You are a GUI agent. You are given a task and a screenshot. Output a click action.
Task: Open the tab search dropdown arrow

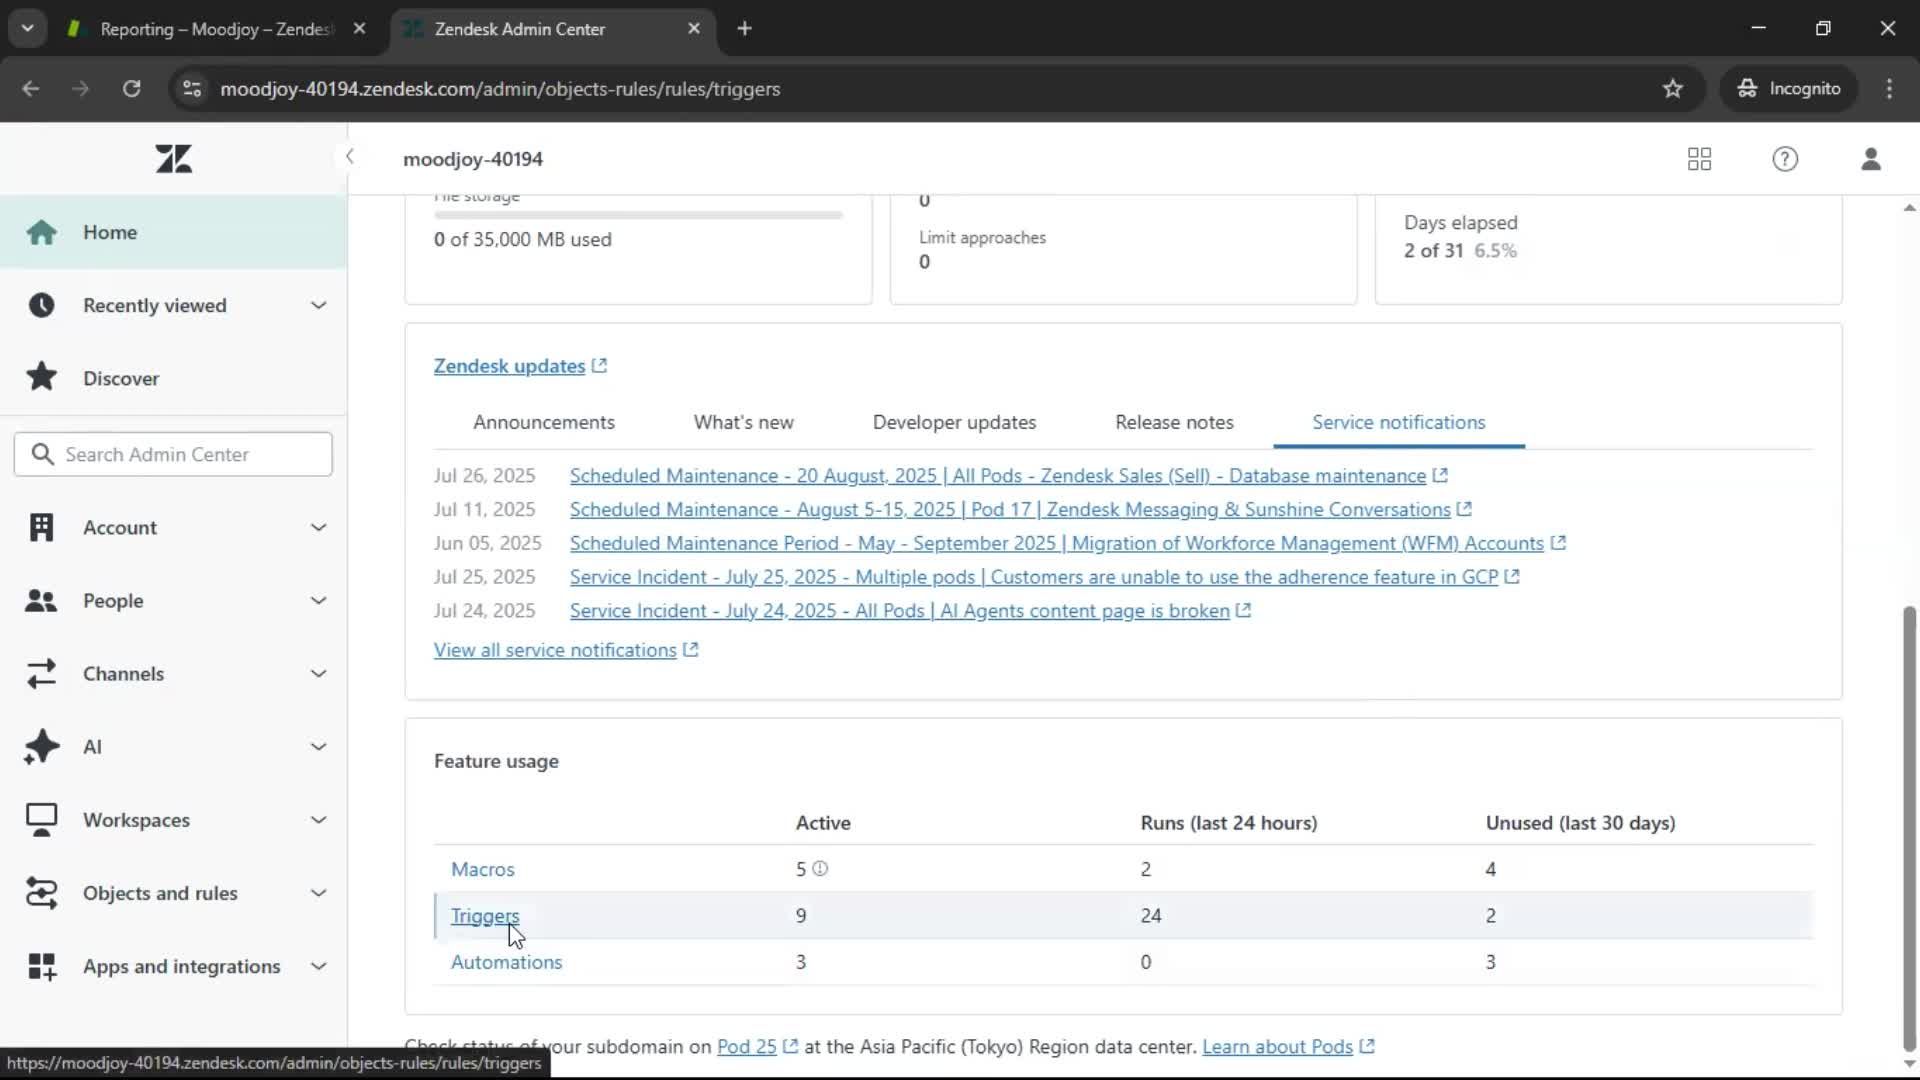click(x=27, y=28)
